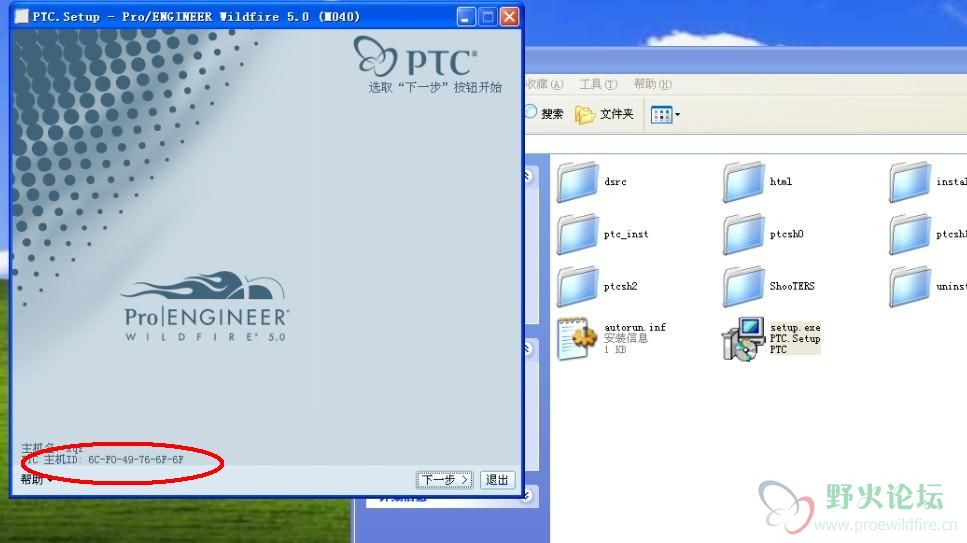Open the 工具(T) menu in Explorer
967x543 pixels.
(x=598, y=84)
